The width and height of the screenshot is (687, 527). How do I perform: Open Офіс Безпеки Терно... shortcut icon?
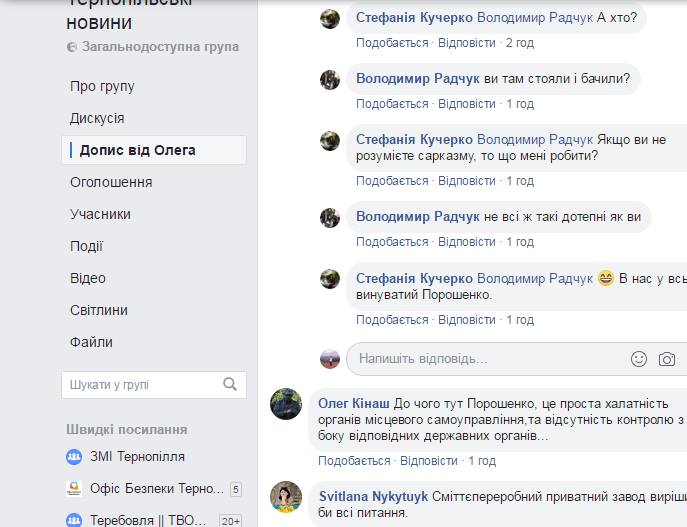coord(74,489)
